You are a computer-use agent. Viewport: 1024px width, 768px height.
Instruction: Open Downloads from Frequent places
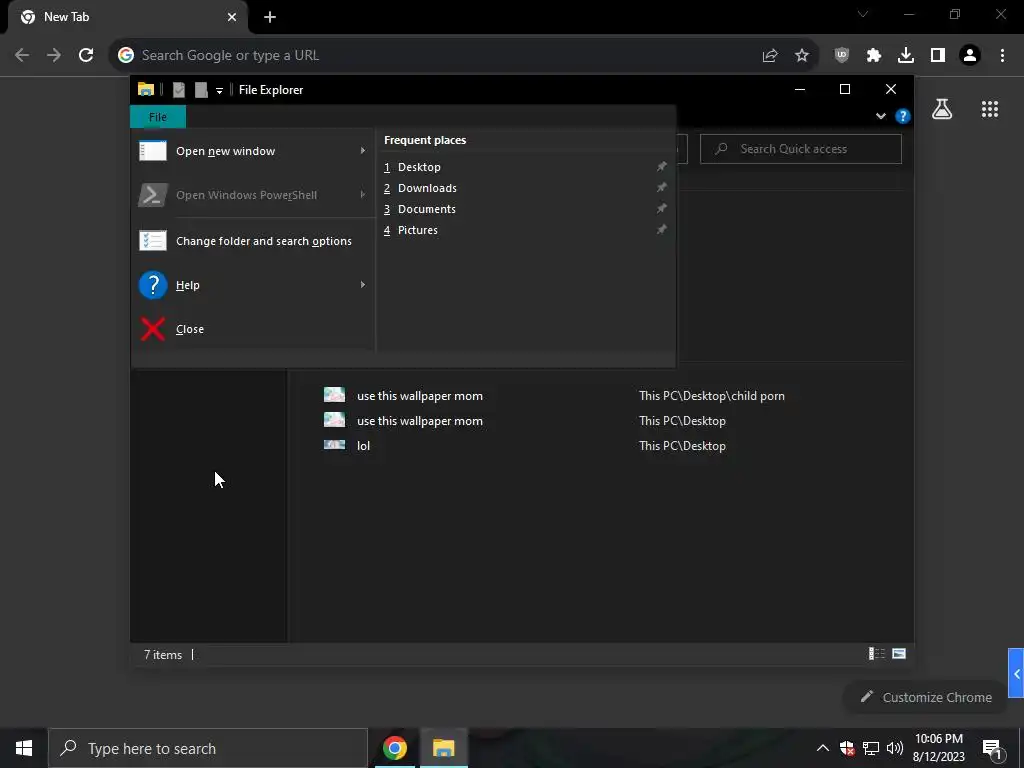[526, 188]
